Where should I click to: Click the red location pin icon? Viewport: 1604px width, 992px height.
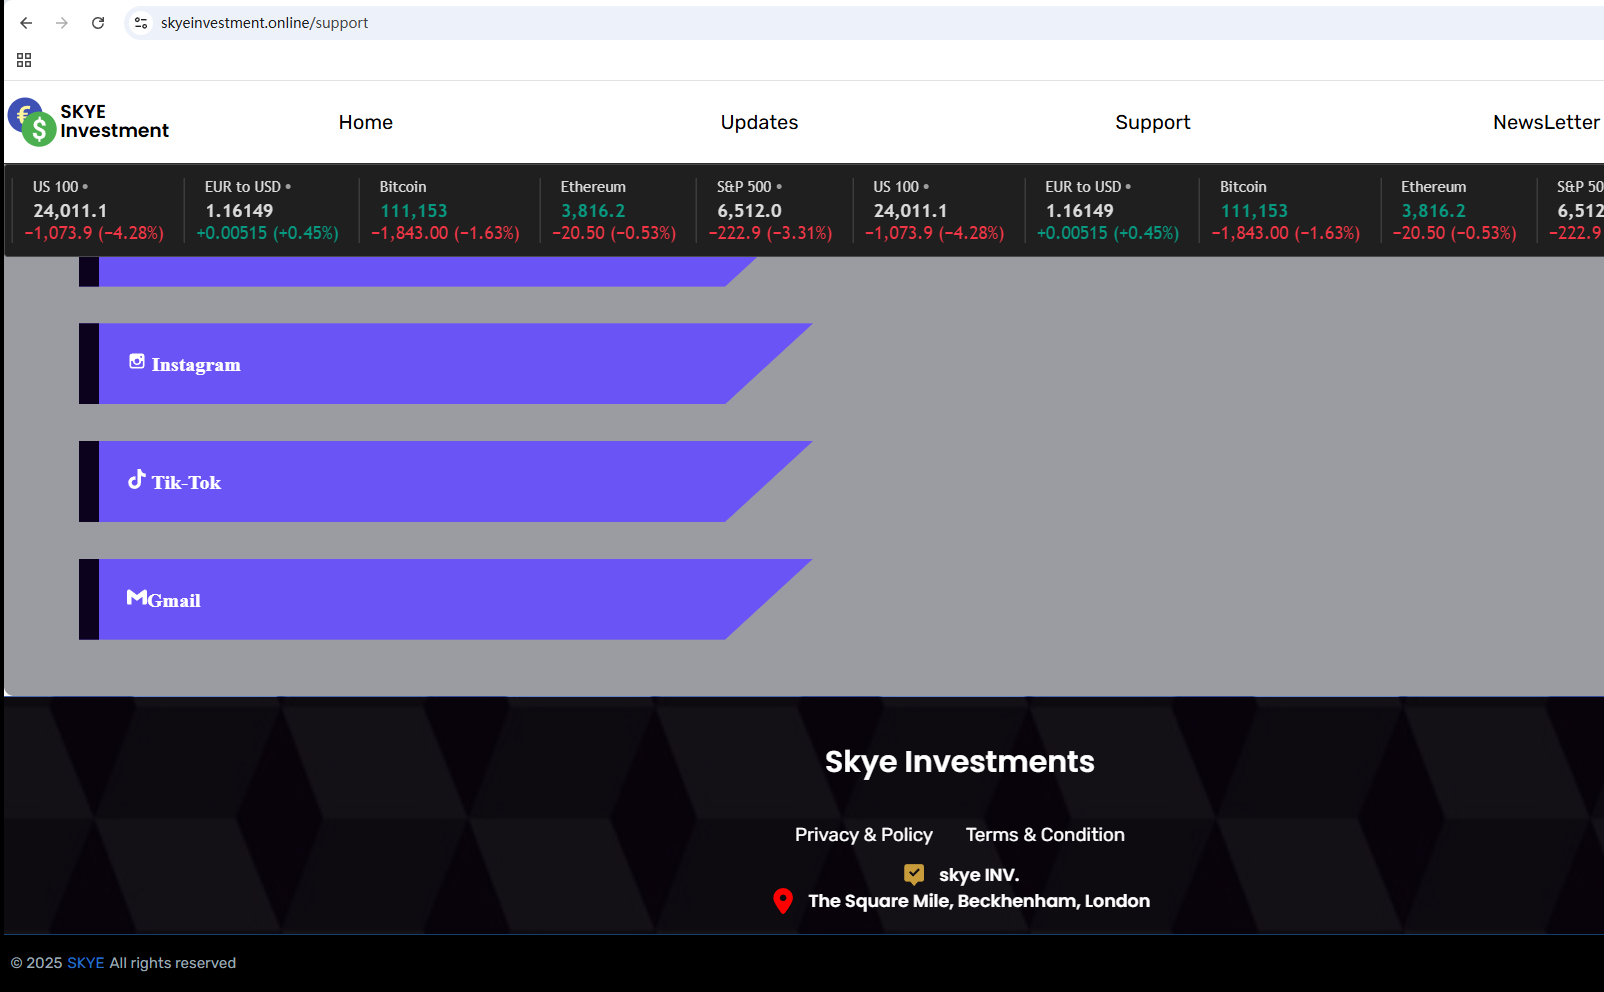pos(783,901)
